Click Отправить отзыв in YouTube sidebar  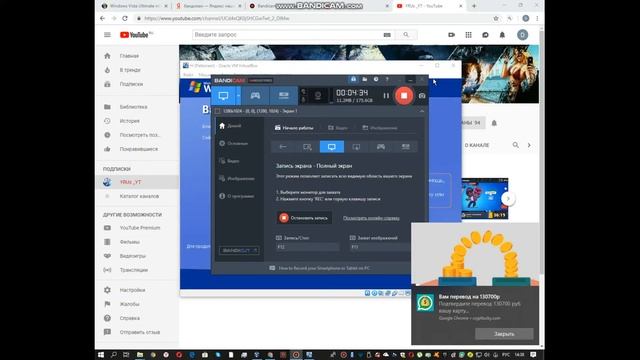(137, 332)
